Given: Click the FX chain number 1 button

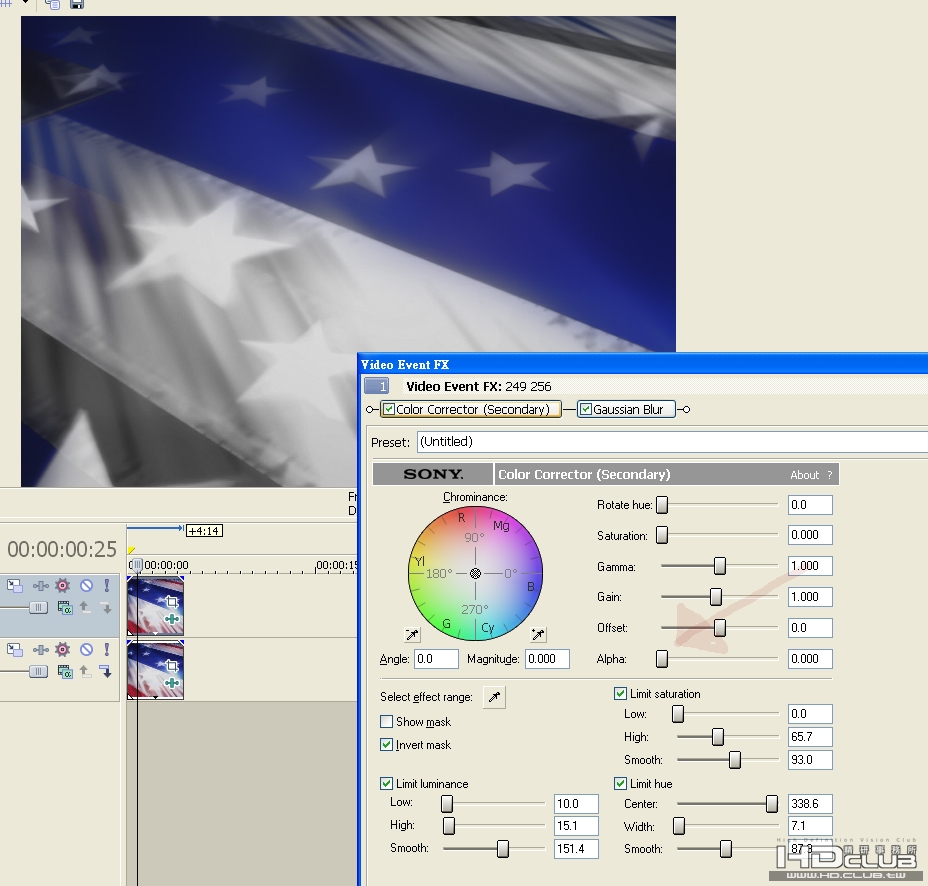Looking at the screenshot, I should 376,386.
